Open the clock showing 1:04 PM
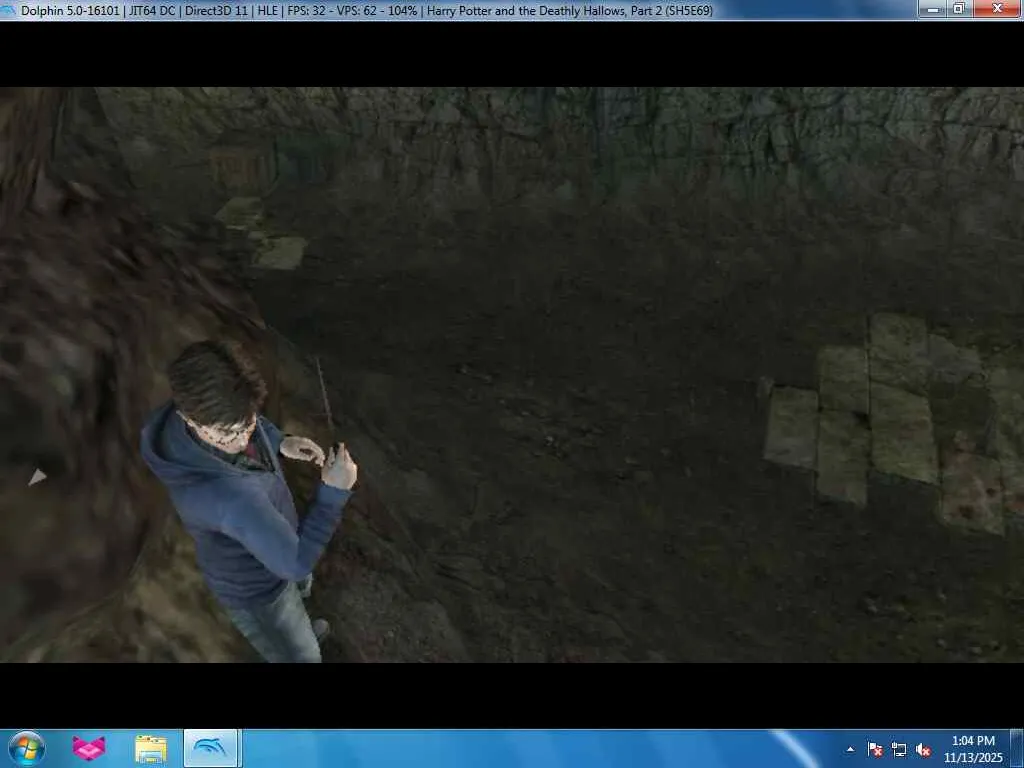 click(x=973, y=749)
